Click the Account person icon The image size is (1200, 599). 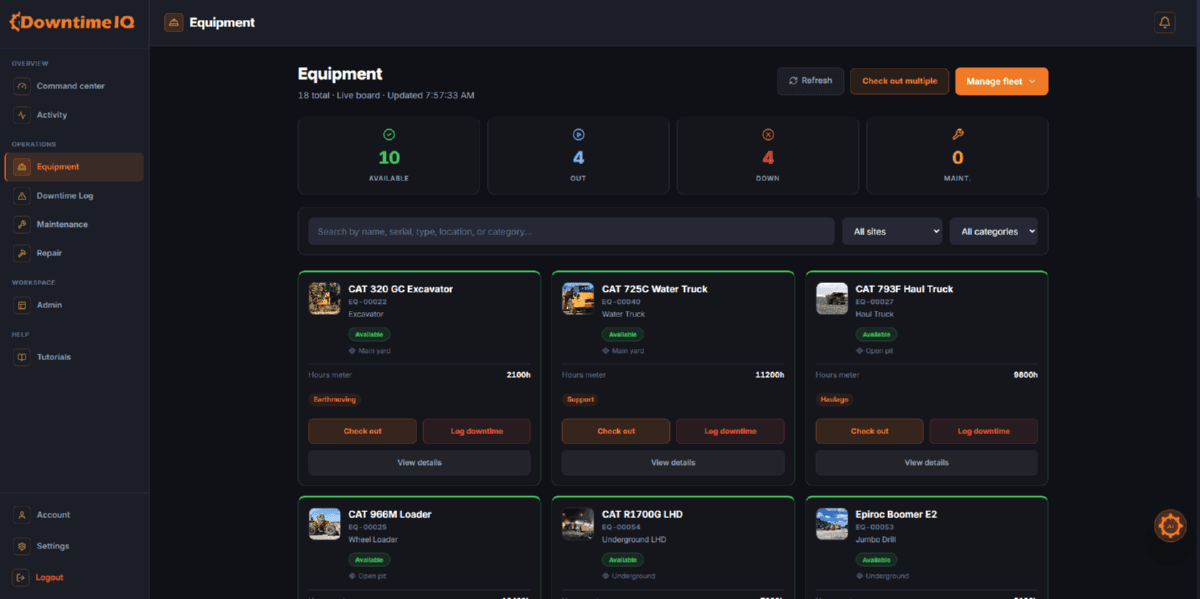22,515
